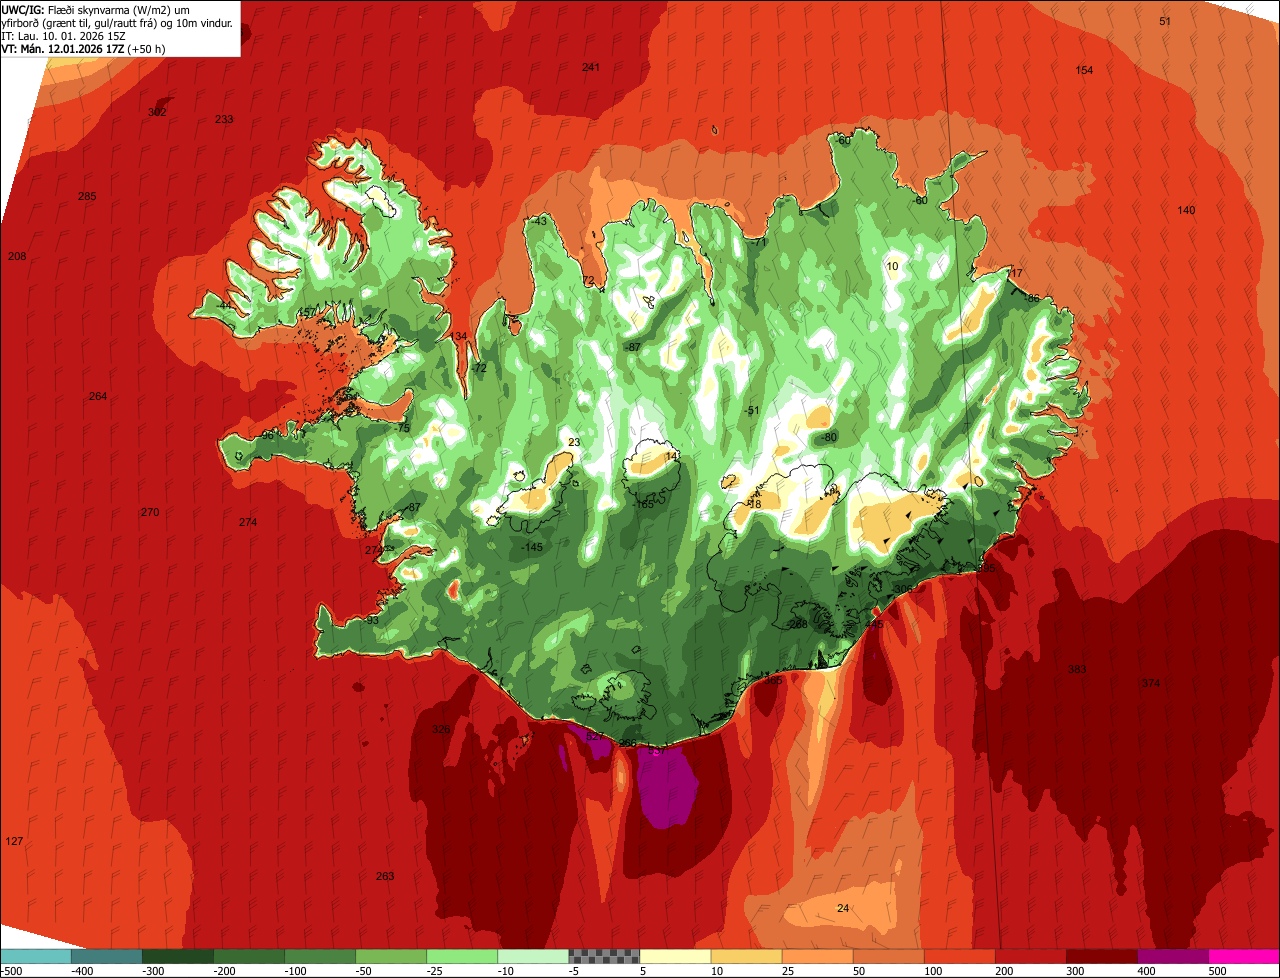1280x978 pixels.
Task: Click the map value 154
Action: point(1084,70)
